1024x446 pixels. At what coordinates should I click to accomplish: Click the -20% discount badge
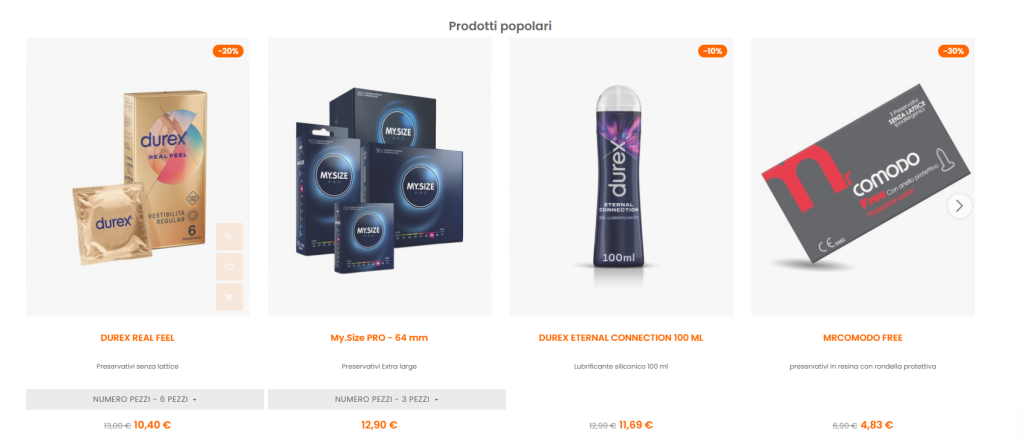click(228, 51)
